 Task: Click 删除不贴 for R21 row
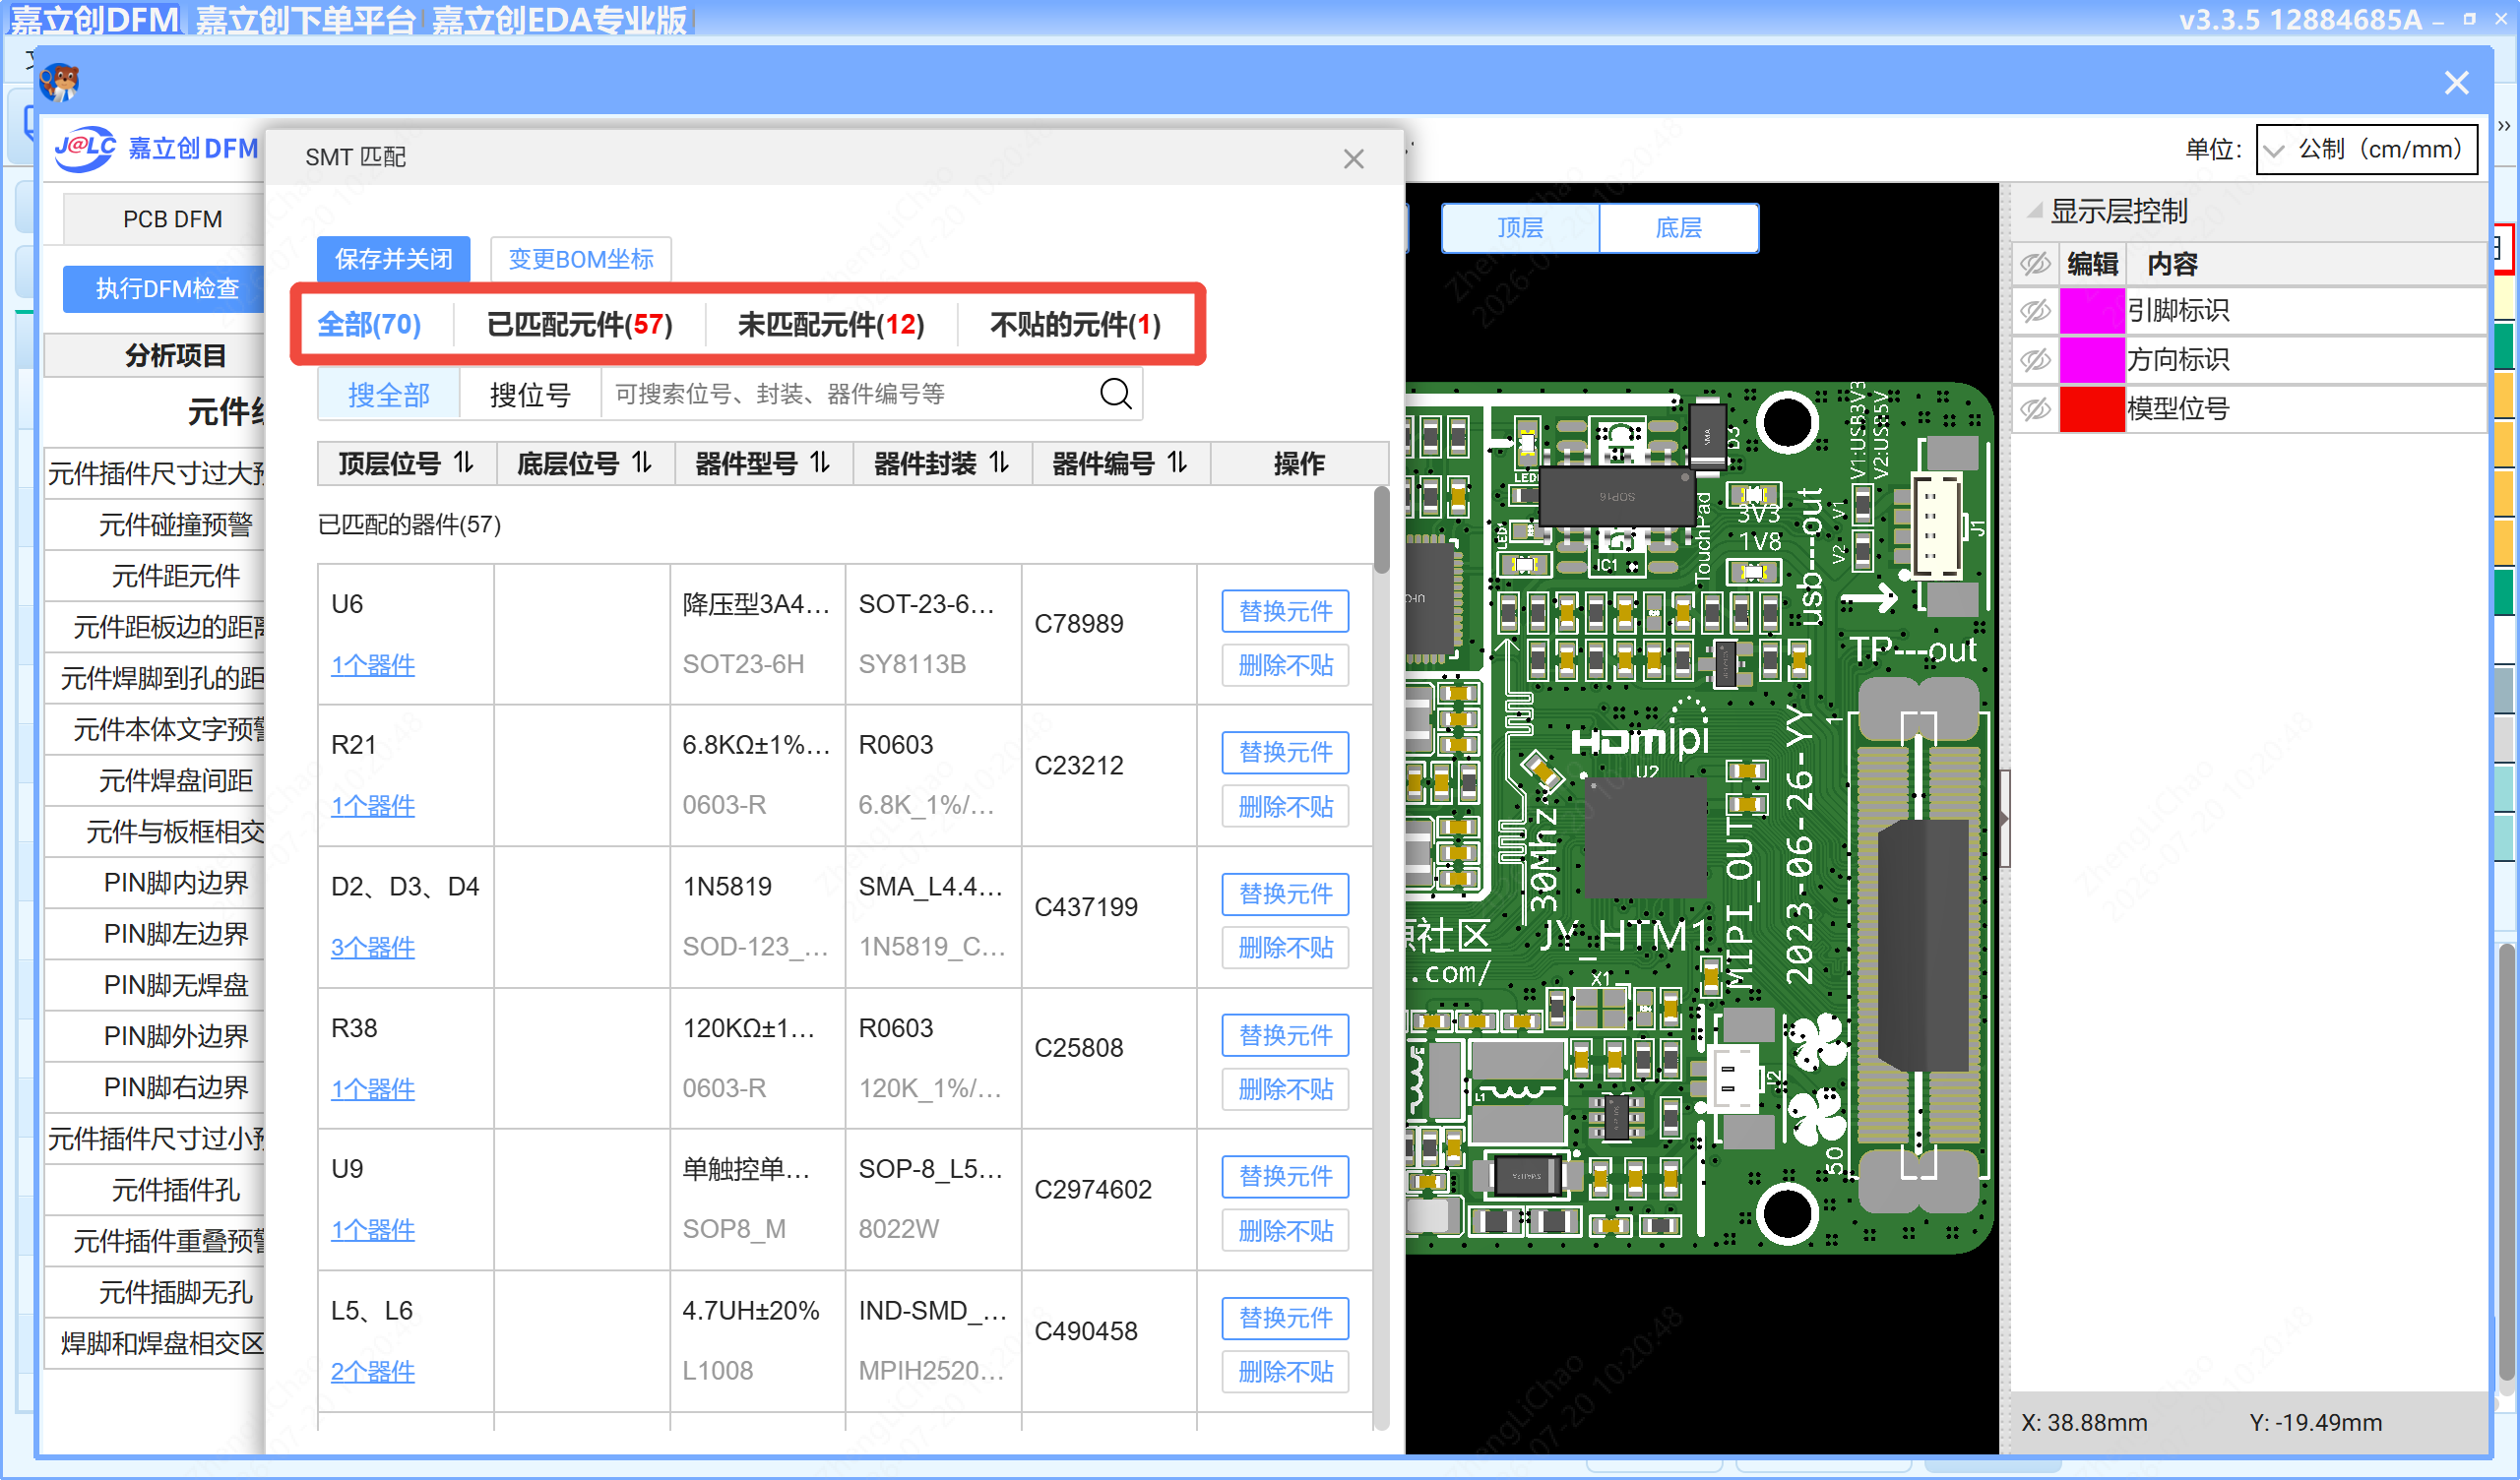tap(1285, 807)
